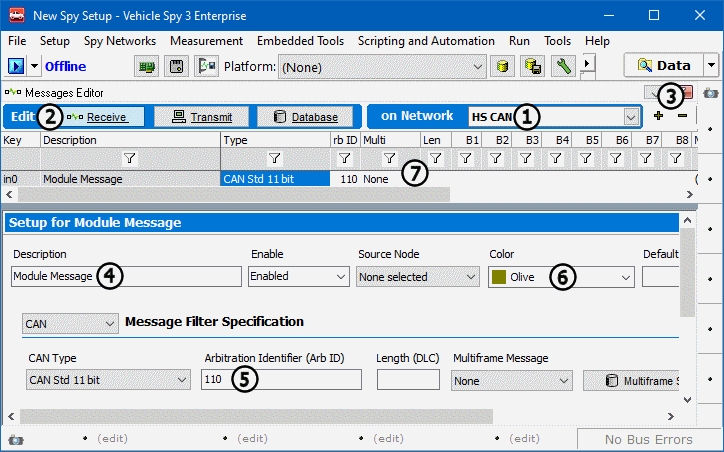Switch to the Database messages view

coord(305,117)
